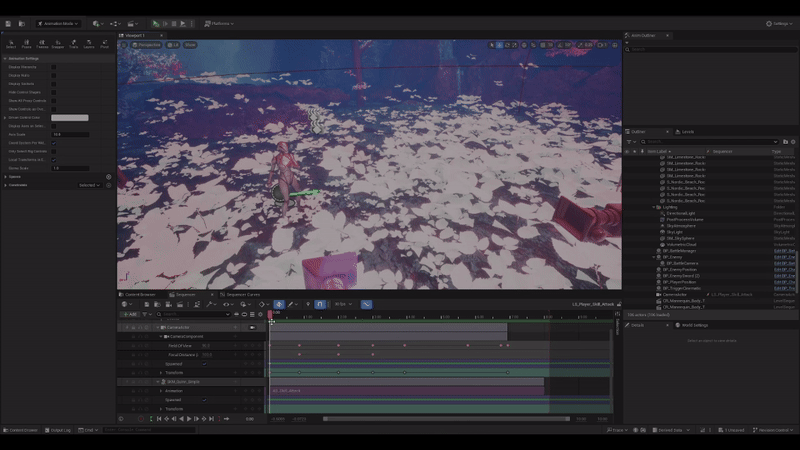Click the Pivot tool icon
Viewport: 800px width, 450px height.
105,43
